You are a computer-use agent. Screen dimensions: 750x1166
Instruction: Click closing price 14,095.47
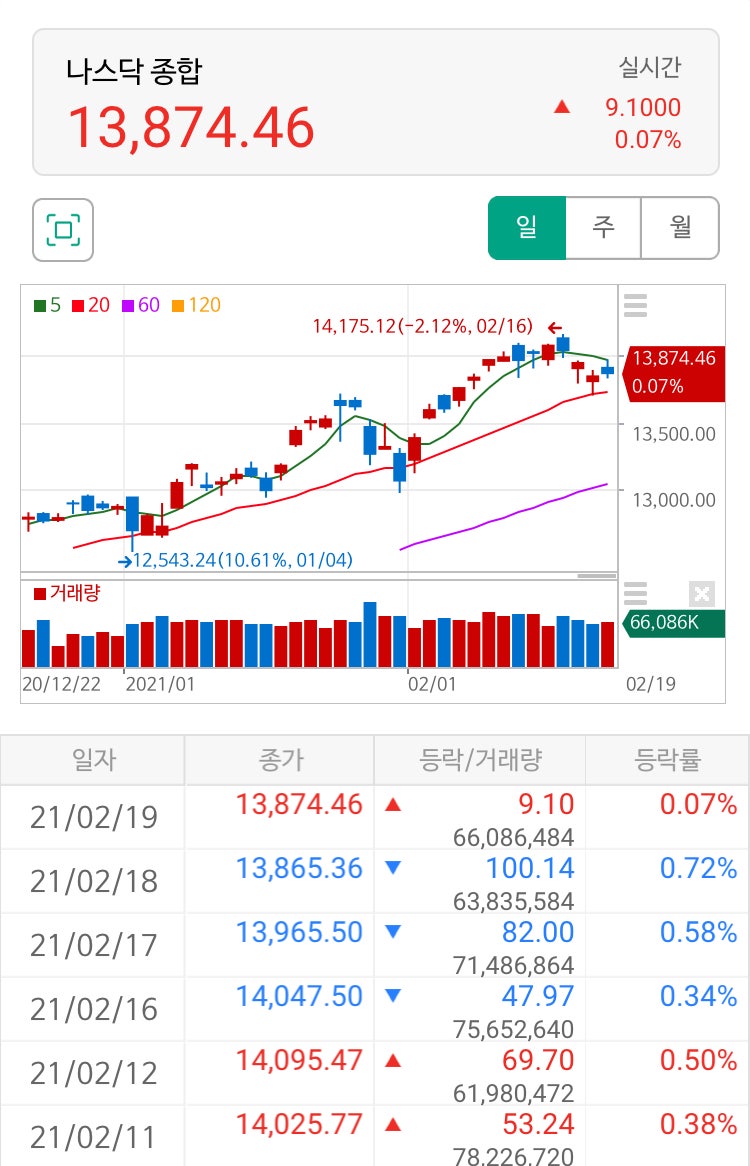point(299,1060)
